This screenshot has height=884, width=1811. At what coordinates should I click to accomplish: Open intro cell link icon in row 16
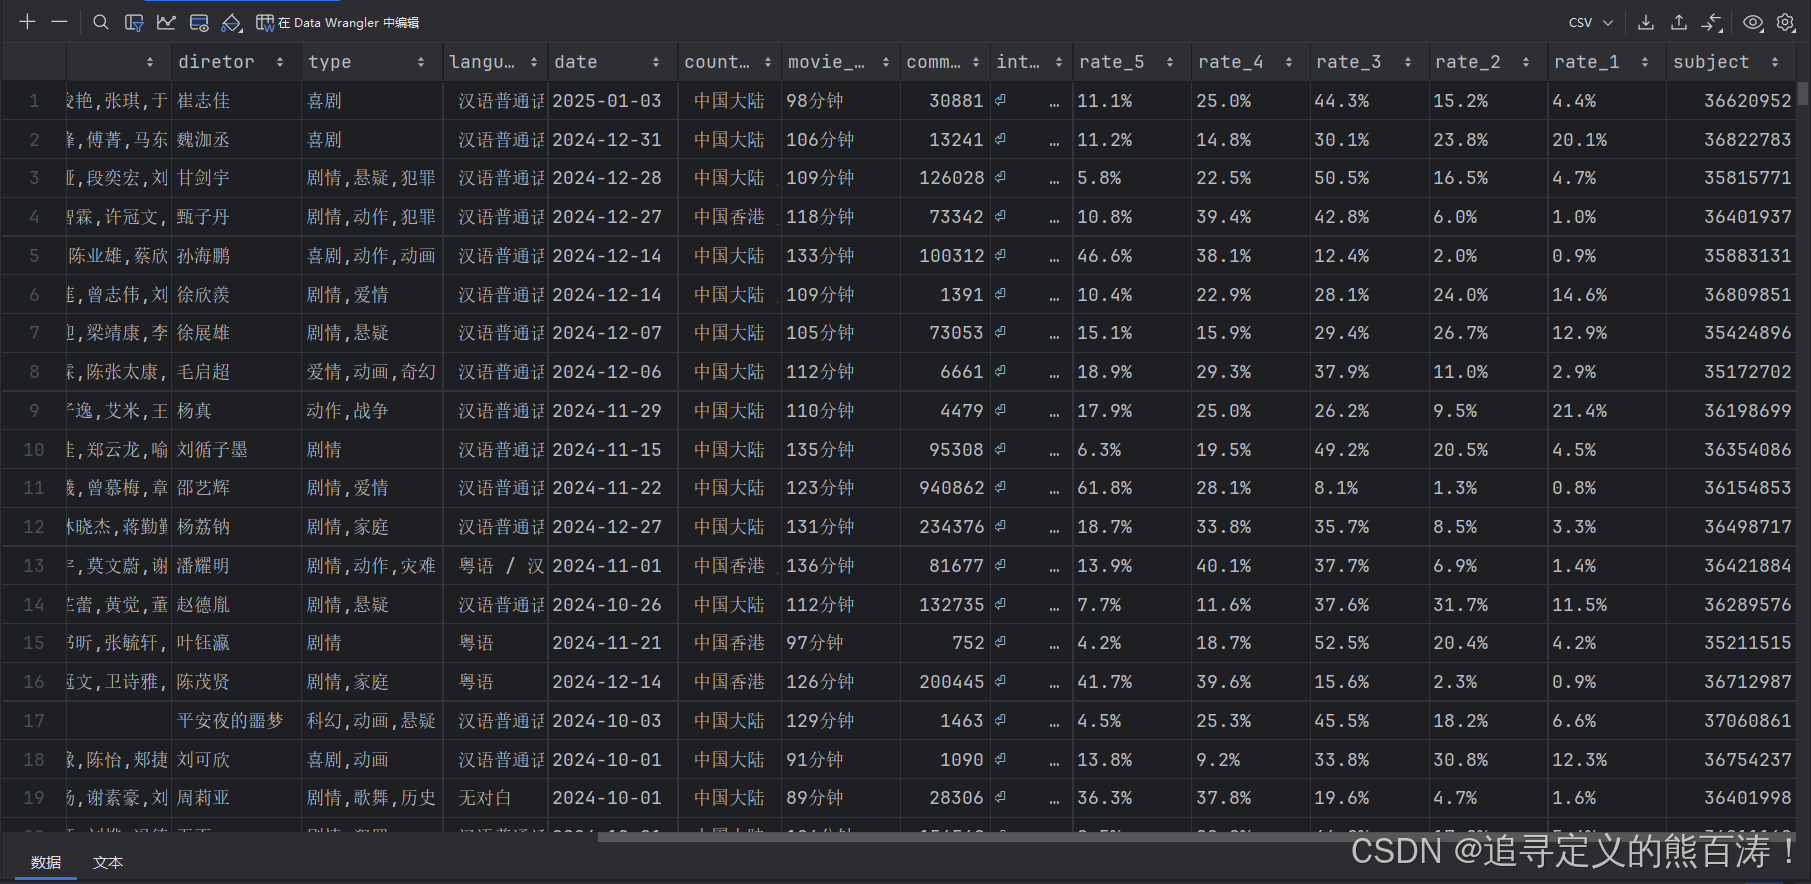1000,681
